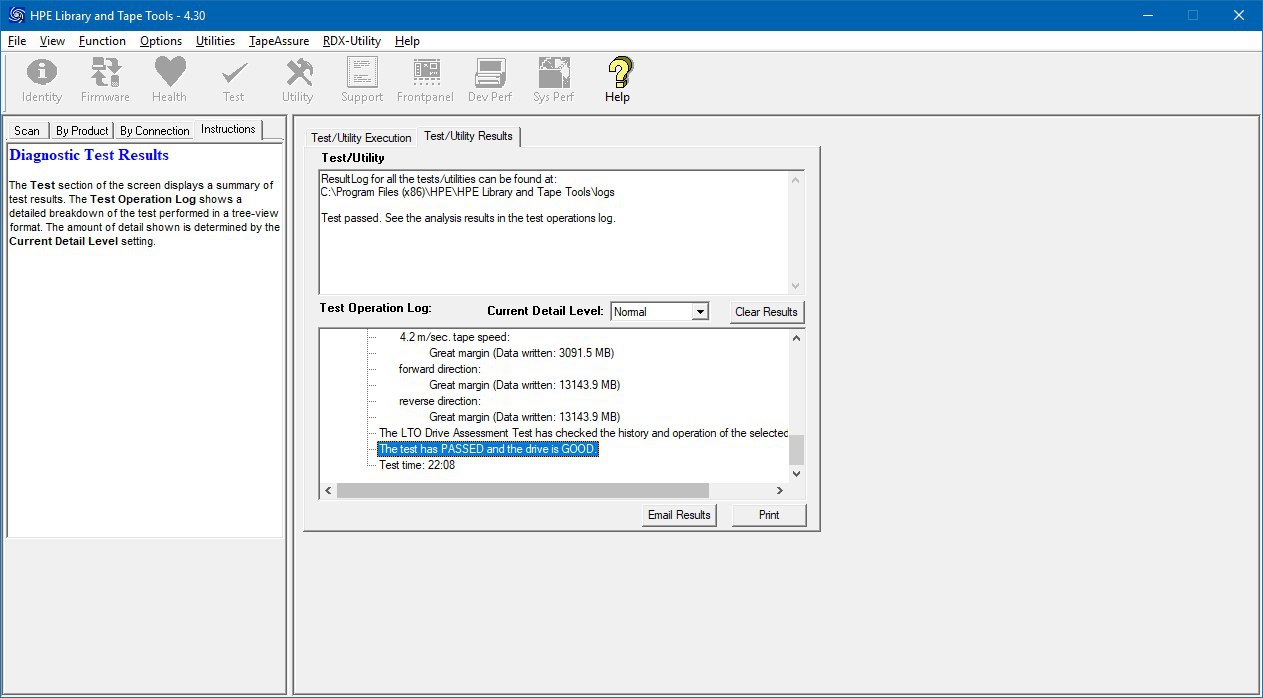The width and height of the screenshot is (1263, 698).
Task: Select the Test/Utility Results tab
Action: pos(468,136)
